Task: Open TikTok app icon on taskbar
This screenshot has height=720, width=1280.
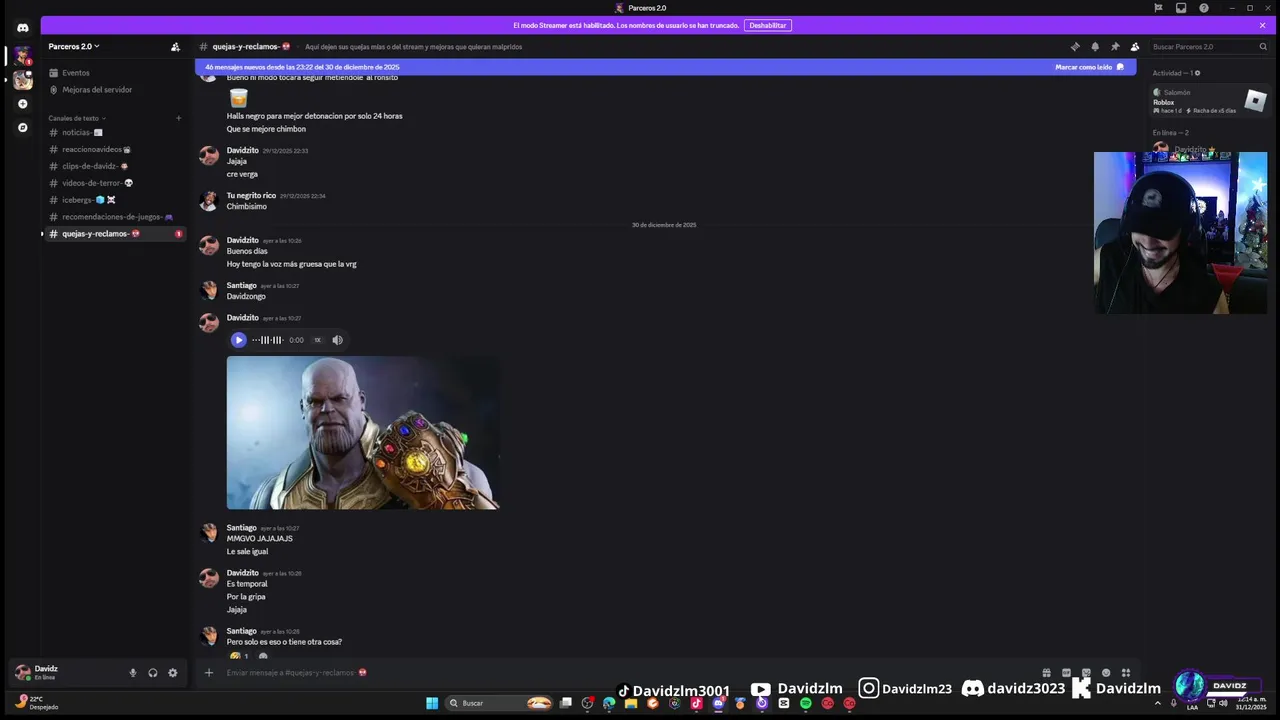Action: click(696, 703)
